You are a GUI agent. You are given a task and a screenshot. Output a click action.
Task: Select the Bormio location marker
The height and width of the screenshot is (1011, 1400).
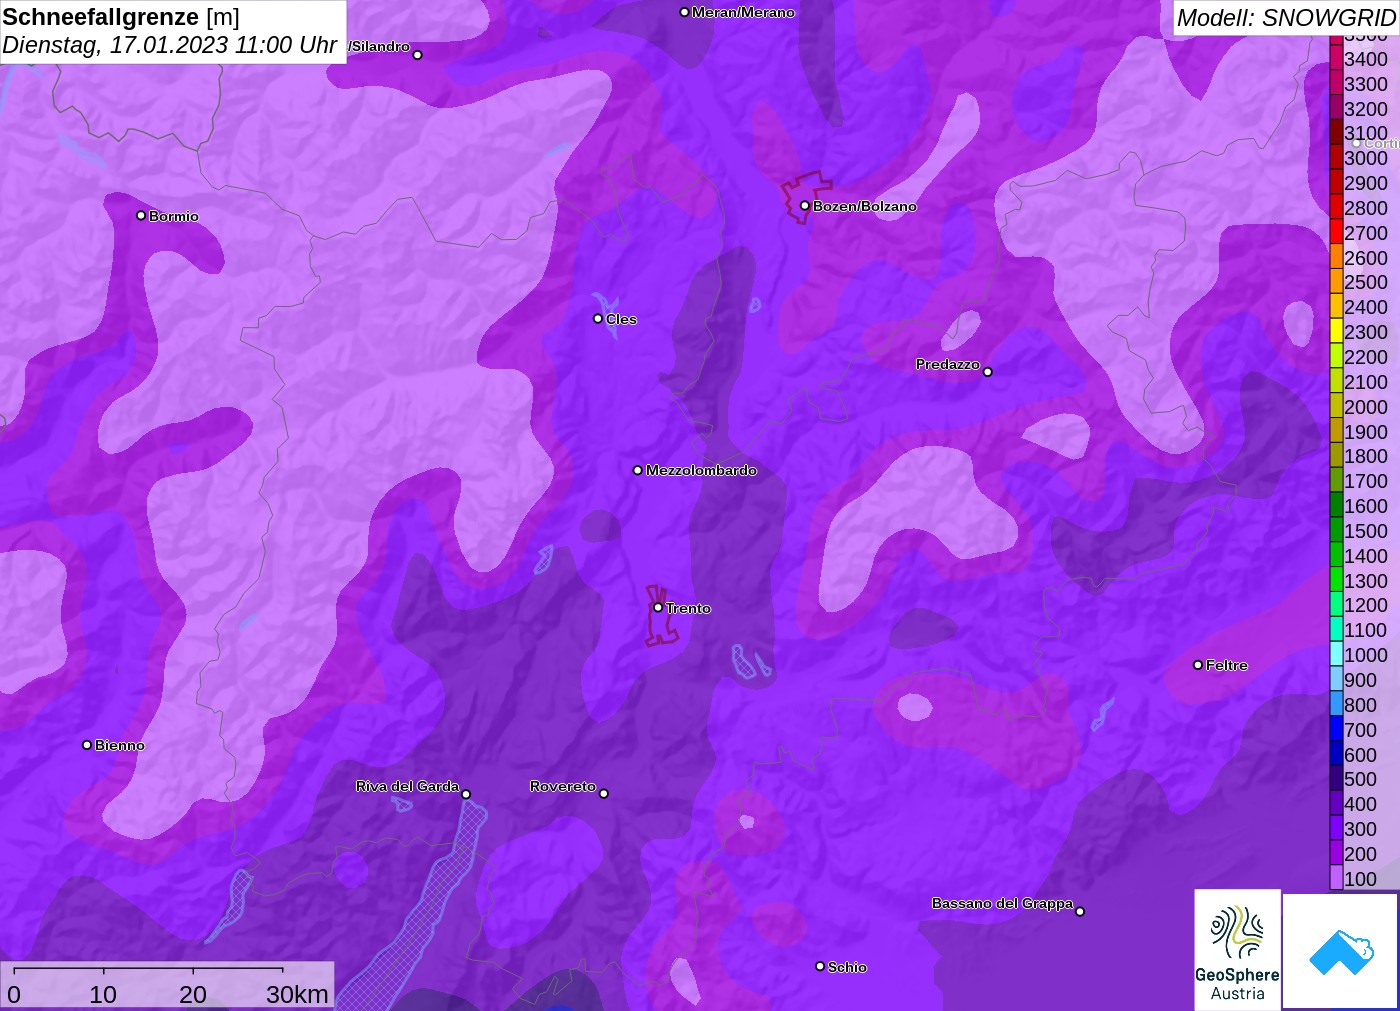141,215
